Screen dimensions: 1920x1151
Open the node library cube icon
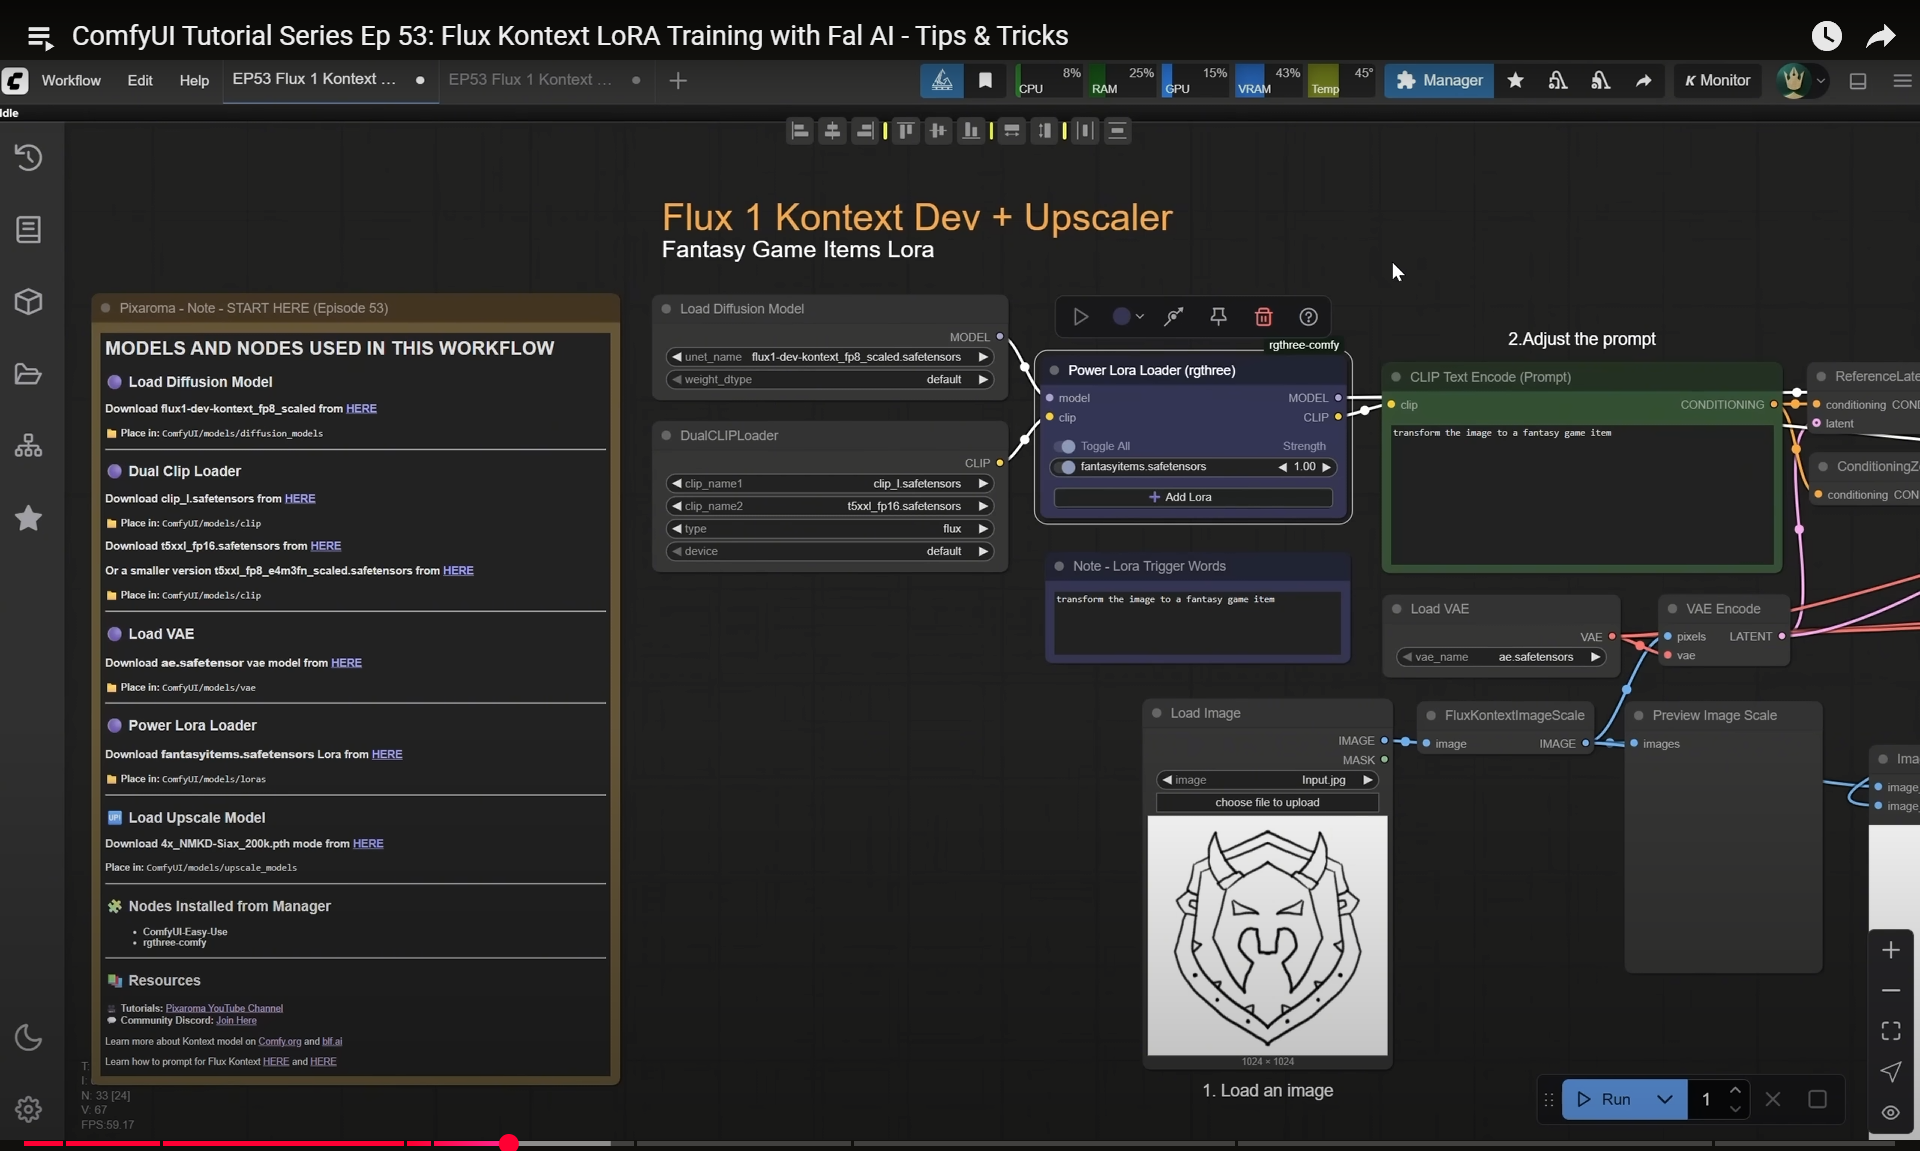28,301
